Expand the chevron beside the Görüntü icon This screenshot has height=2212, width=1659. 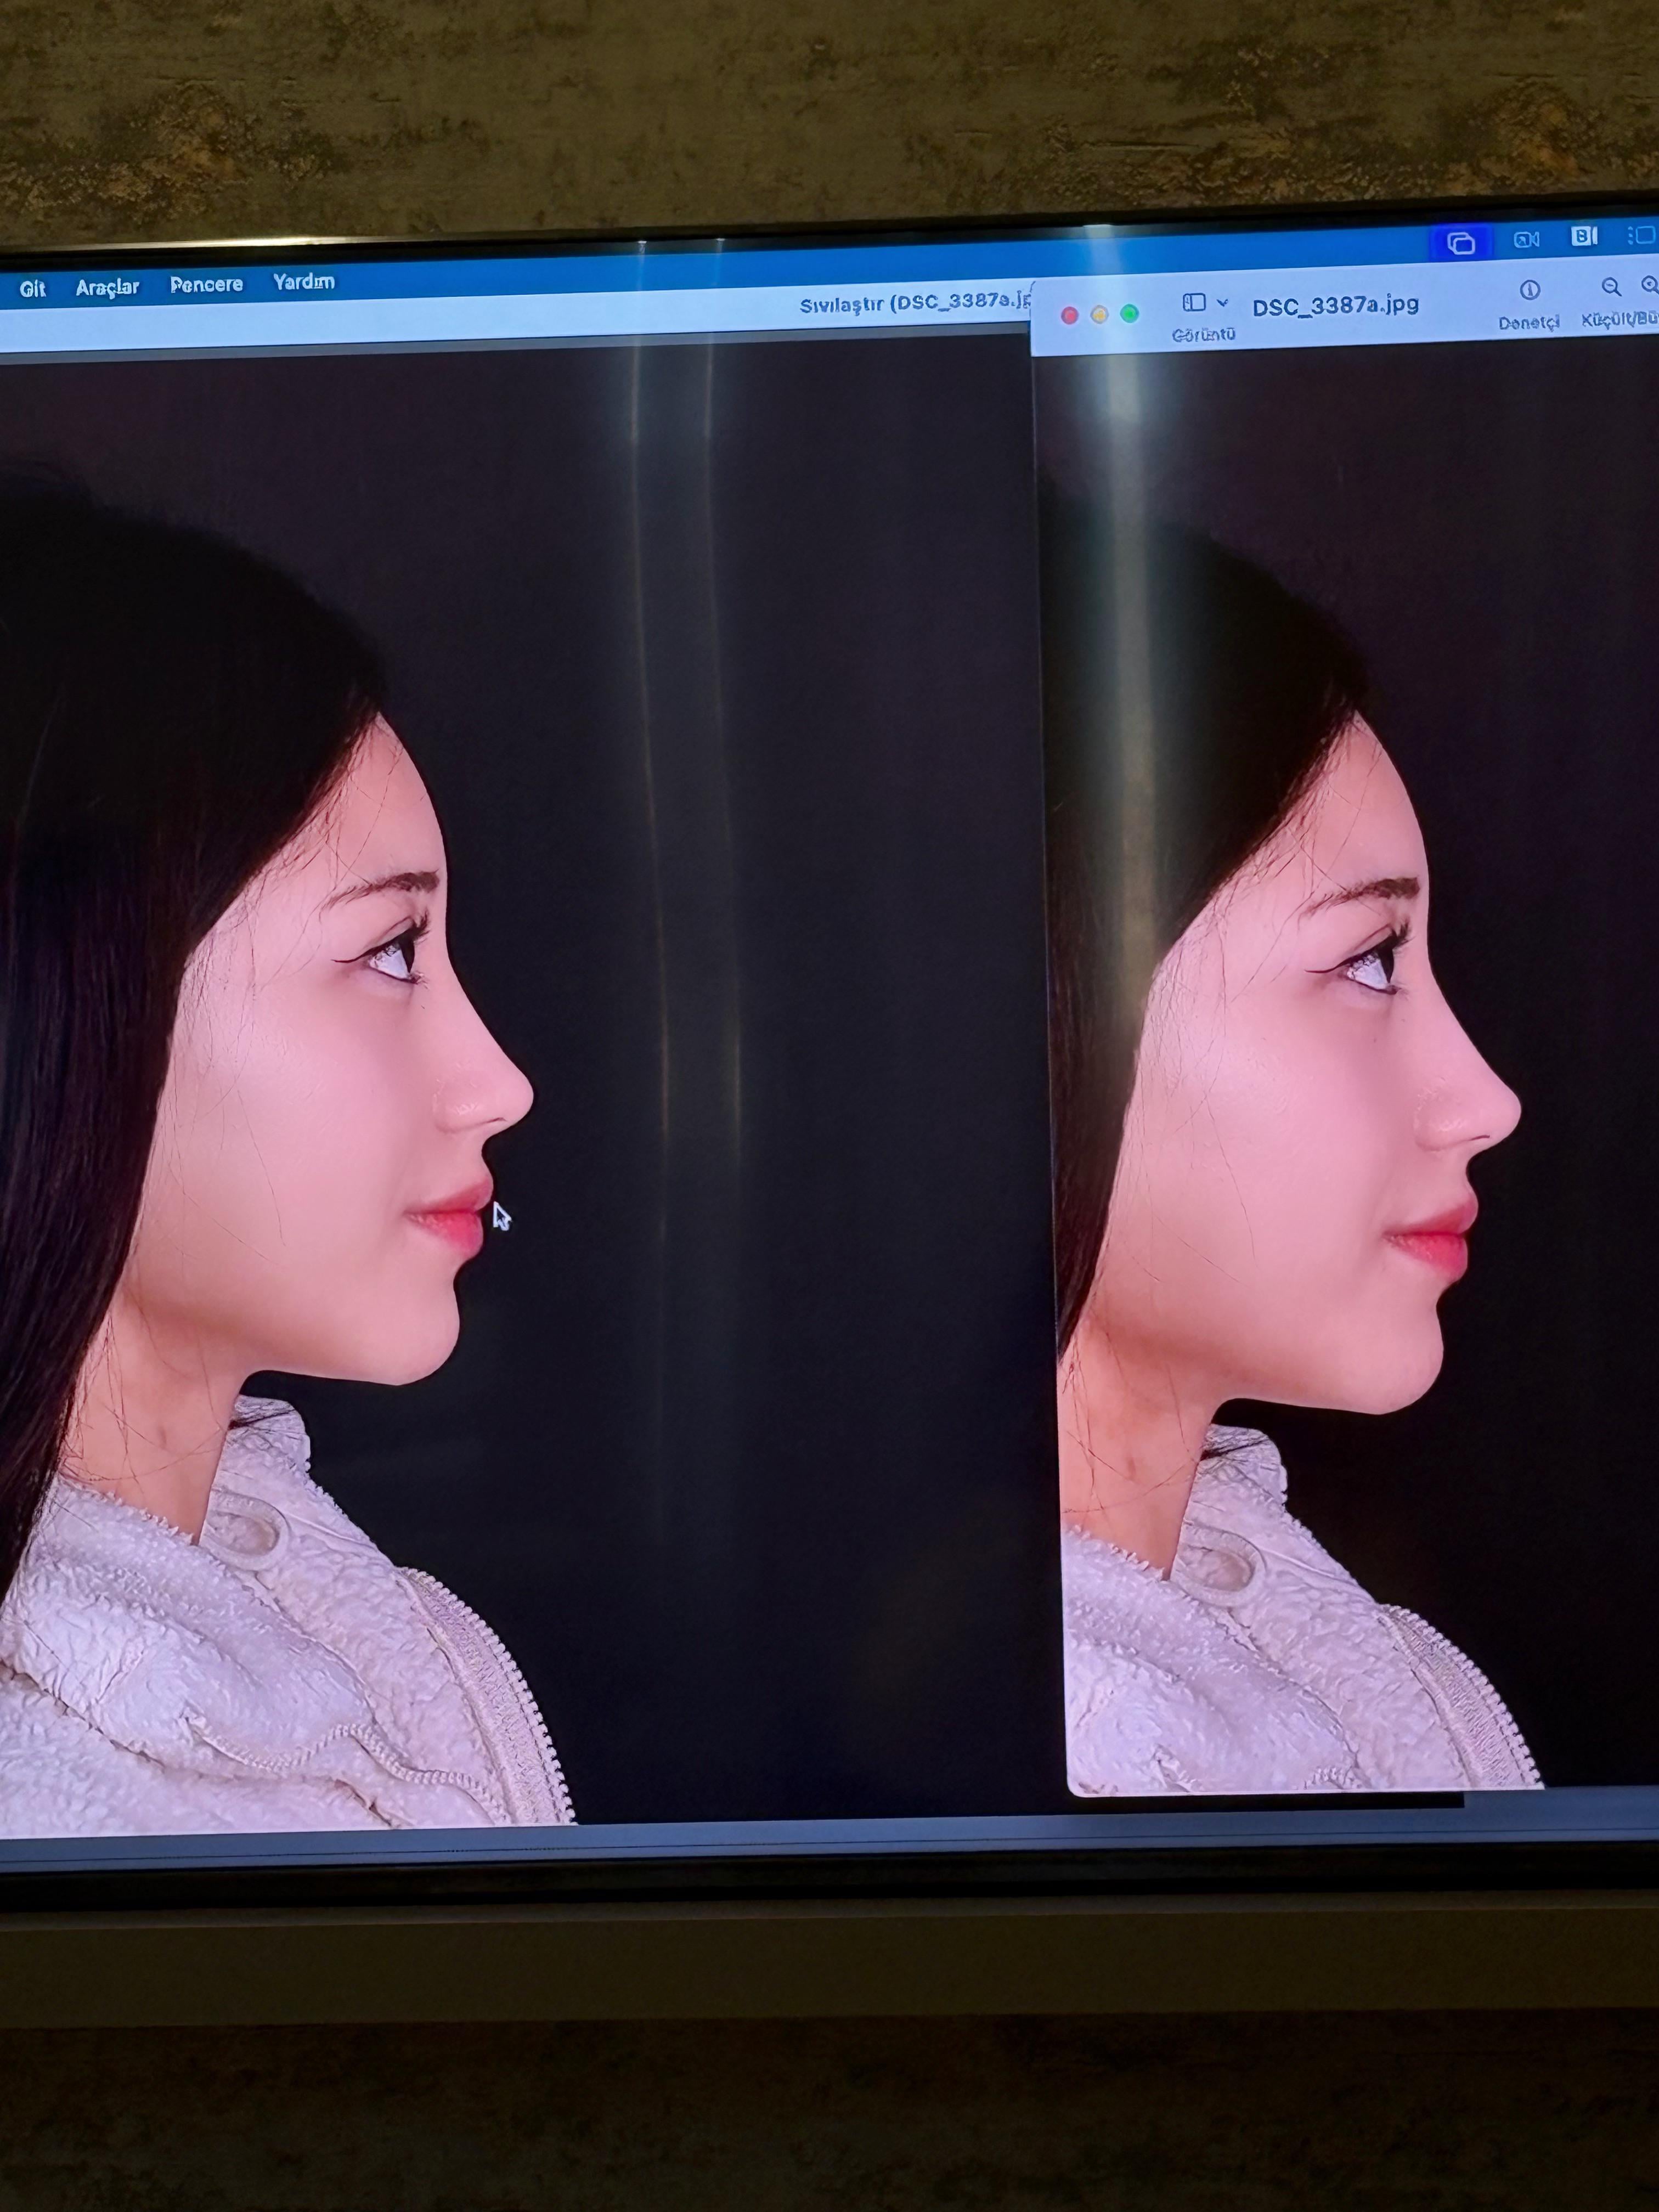point(1222,302)
